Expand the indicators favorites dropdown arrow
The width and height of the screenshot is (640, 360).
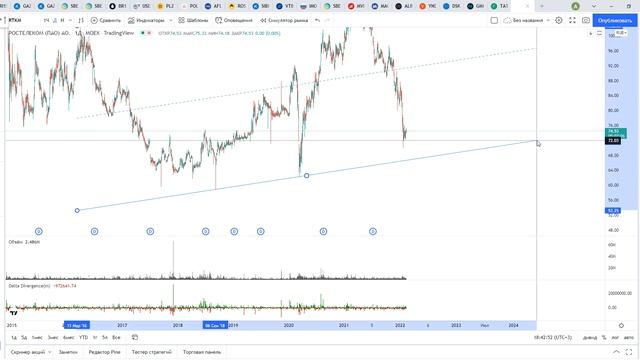point(171,20)
